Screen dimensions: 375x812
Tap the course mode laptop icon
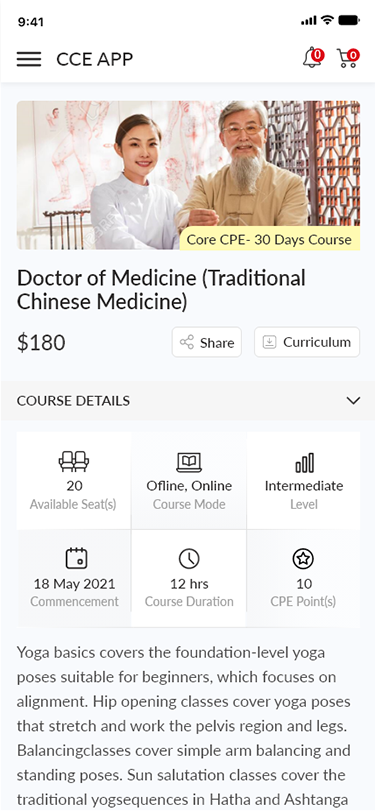click(x=189, y=462)
